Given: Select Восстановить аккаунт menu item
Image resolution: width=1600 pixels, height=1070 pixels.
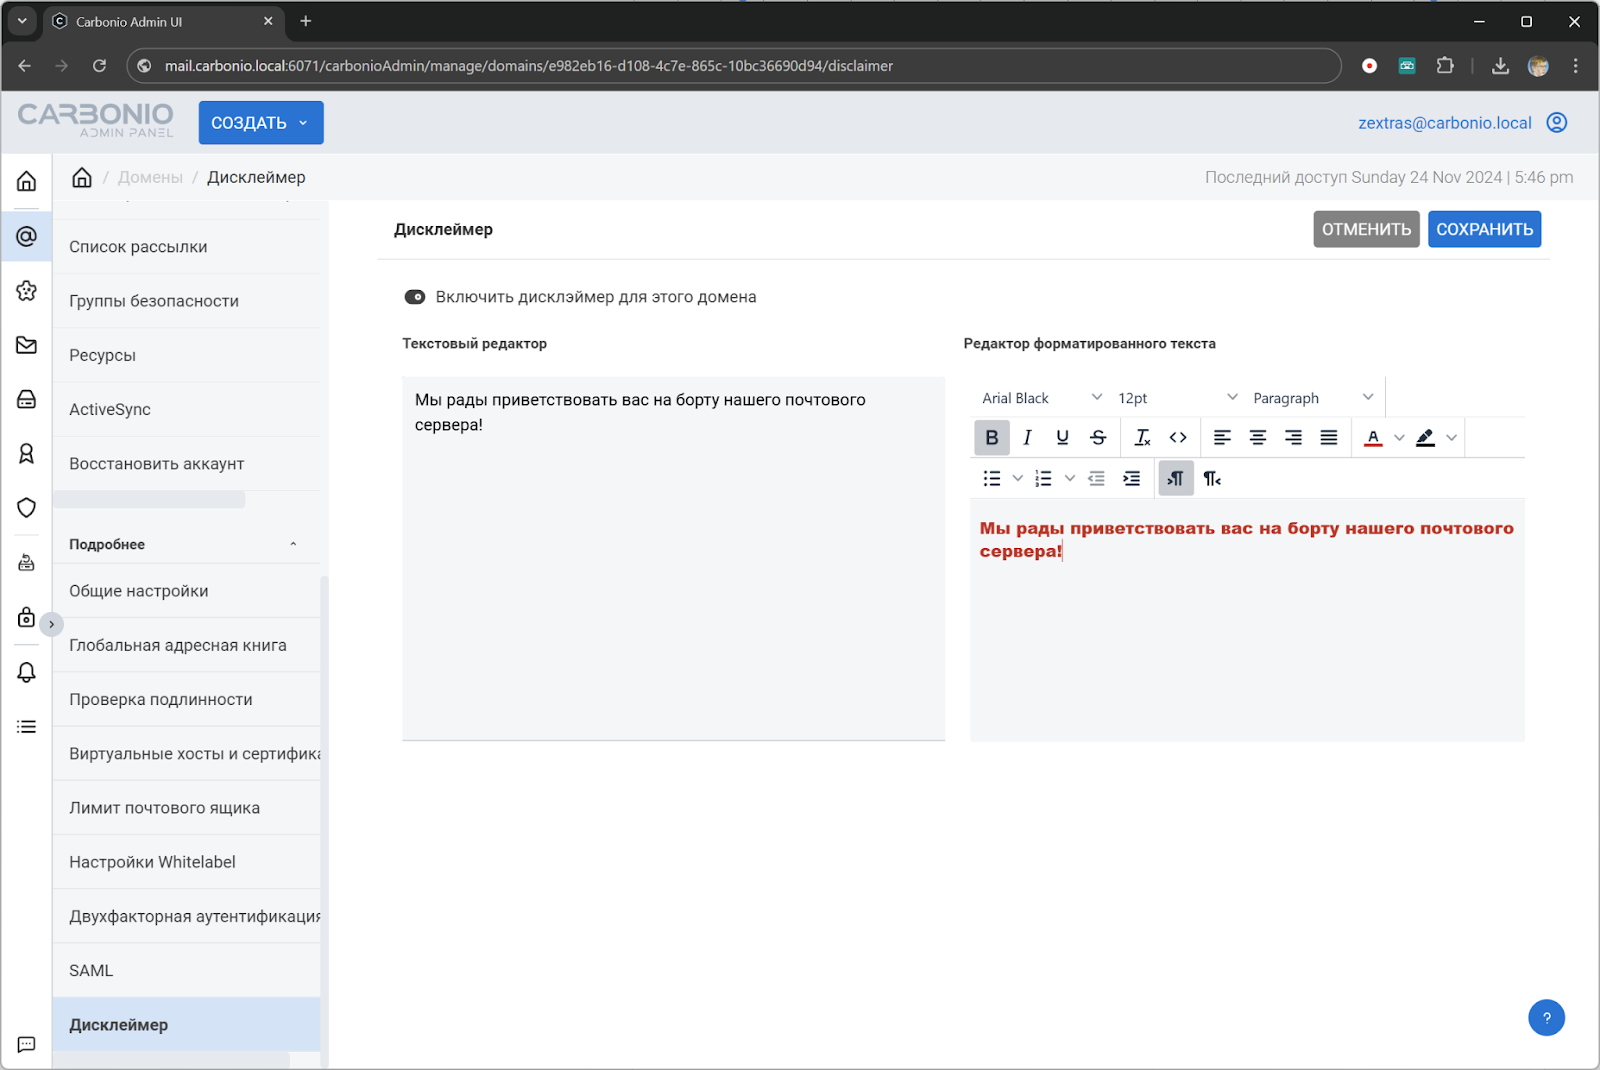Looking at the screenshot, I should pos(187,464).
